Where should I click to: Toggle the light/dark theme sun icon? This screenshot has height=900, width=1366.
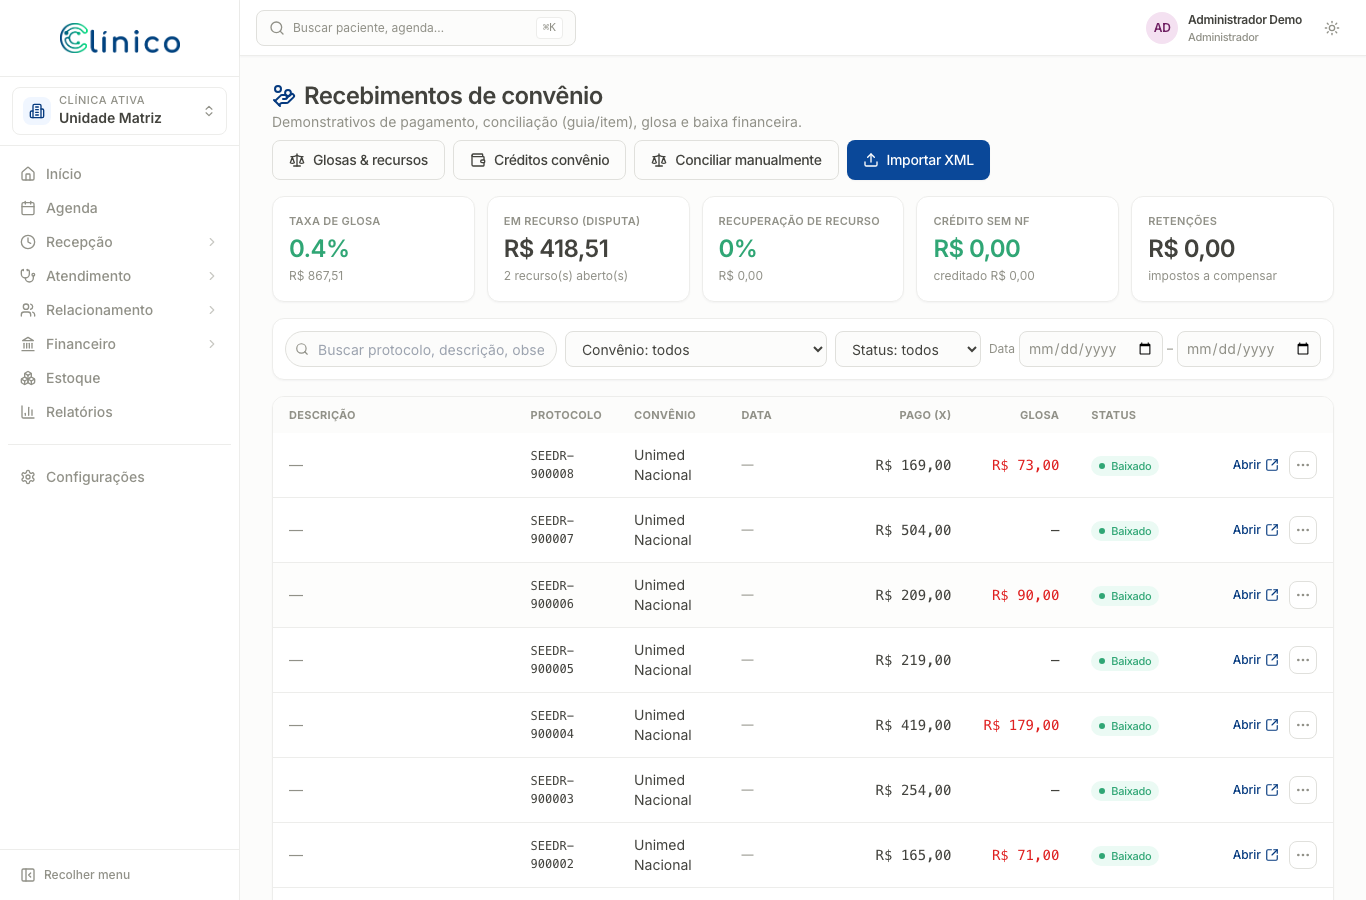(x=1332, y=28)
